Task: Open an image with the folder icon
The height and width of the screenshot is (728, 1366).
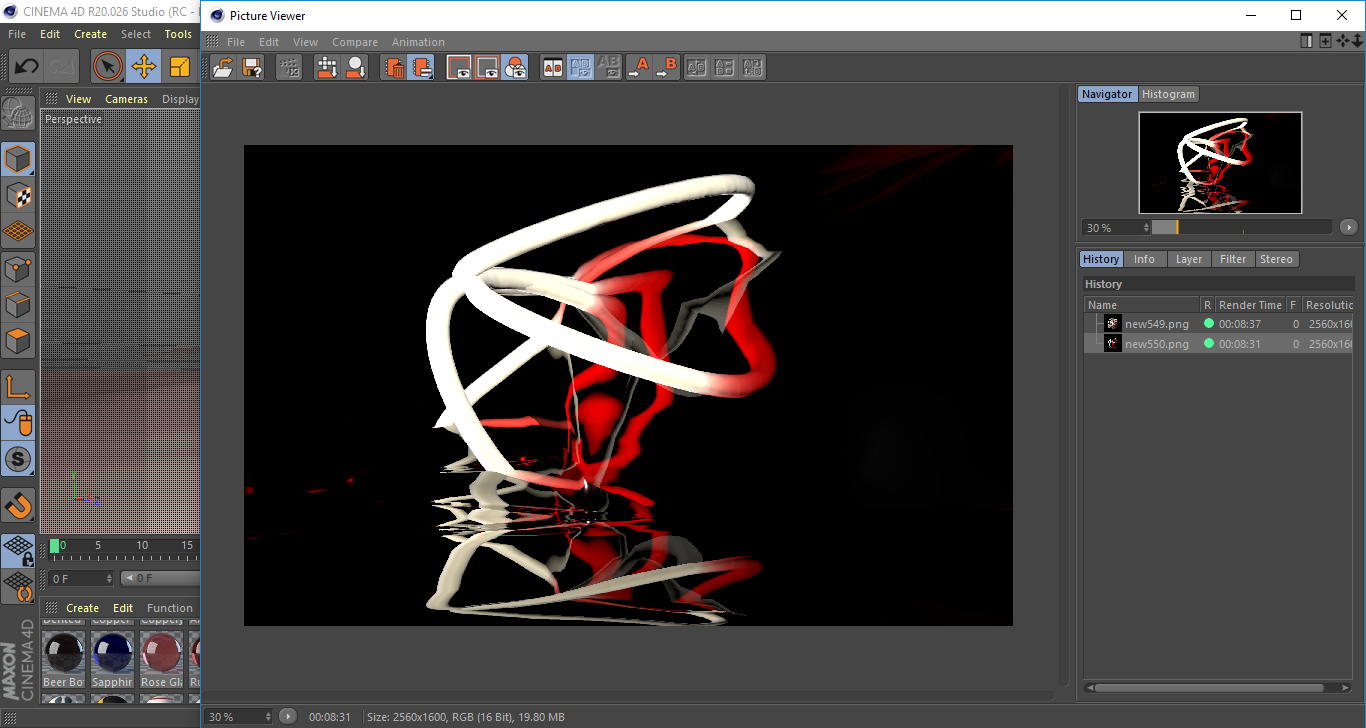Action: pyautogui.click(x=224, y=68)
